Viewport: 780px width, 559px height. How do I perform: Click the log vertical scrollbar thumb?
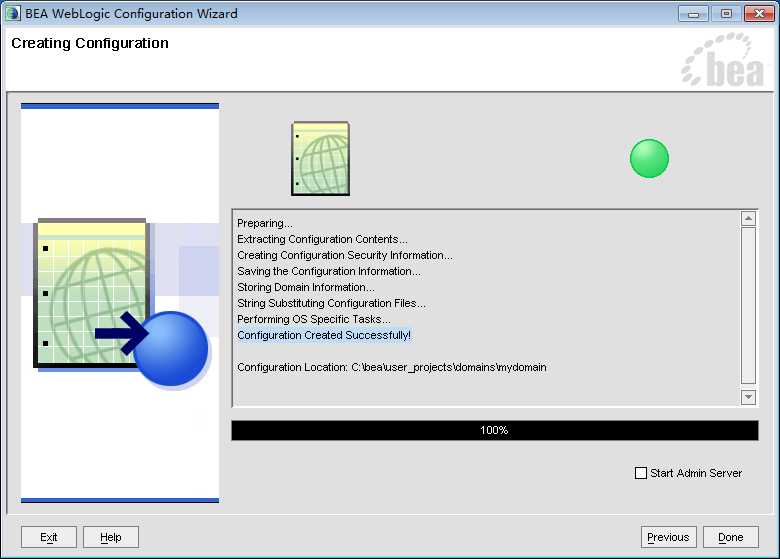point(748,305)
